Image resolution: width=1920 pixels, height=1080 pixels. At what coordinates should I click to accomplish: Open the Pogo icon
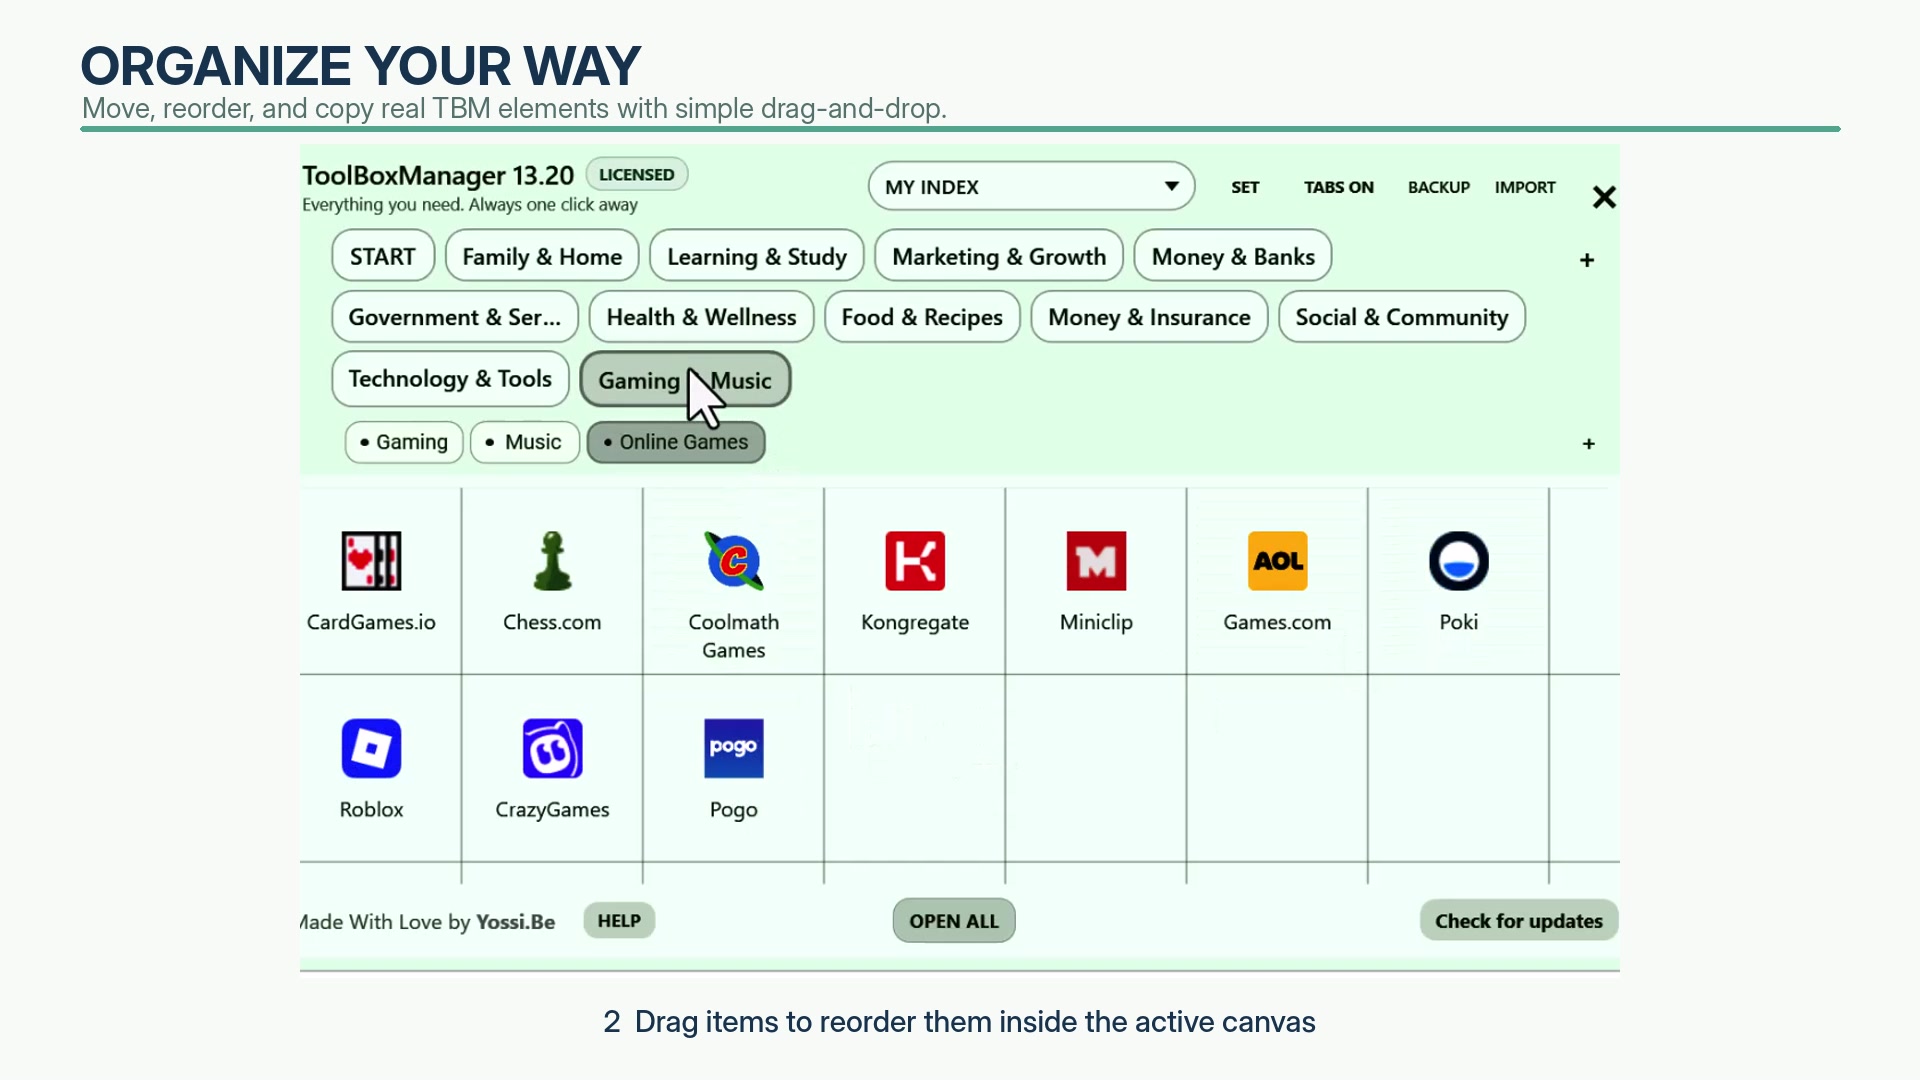click(734, 748)
